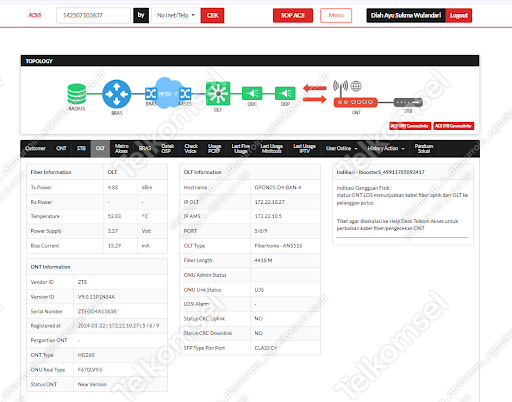Screen dimensions: 512x402
Task: Click the red ONT router icon
Action: 355,102
